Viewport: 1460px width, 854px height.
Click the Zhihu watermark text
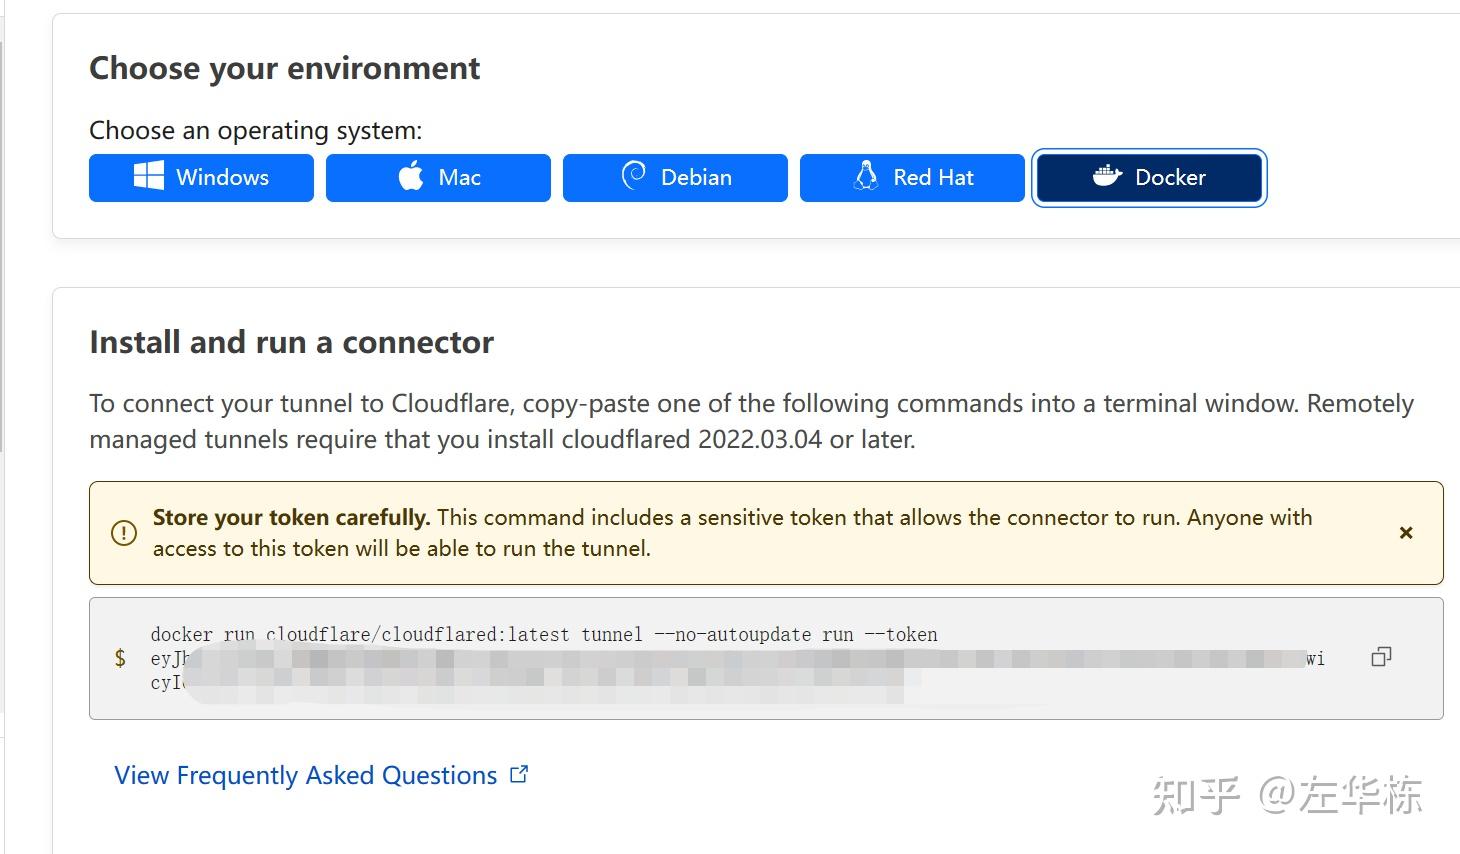(1287, 795)
